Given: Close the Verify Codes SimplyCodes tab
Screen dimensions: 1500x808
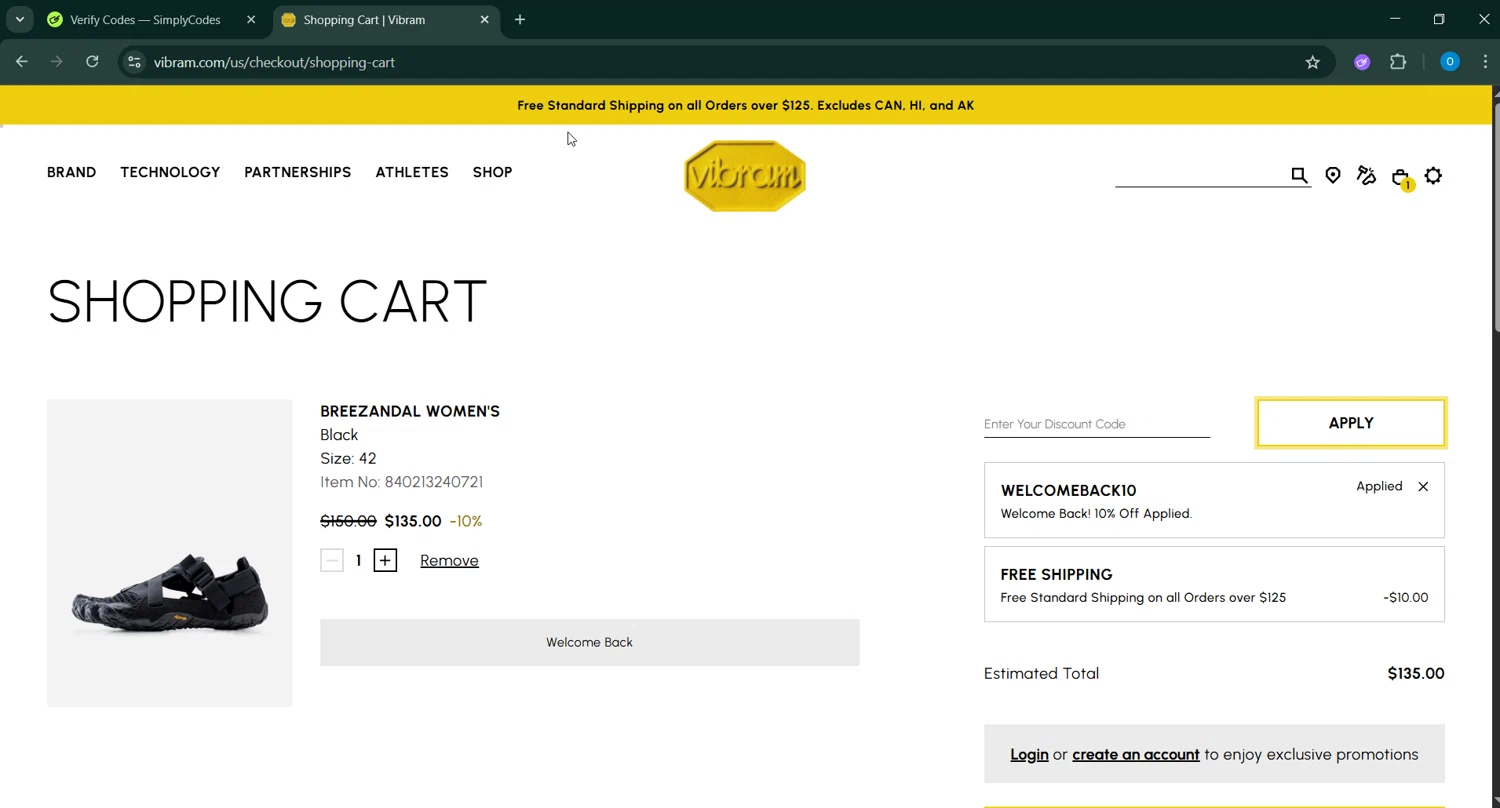Looking at the screenshot, I should tap(251, 20).
